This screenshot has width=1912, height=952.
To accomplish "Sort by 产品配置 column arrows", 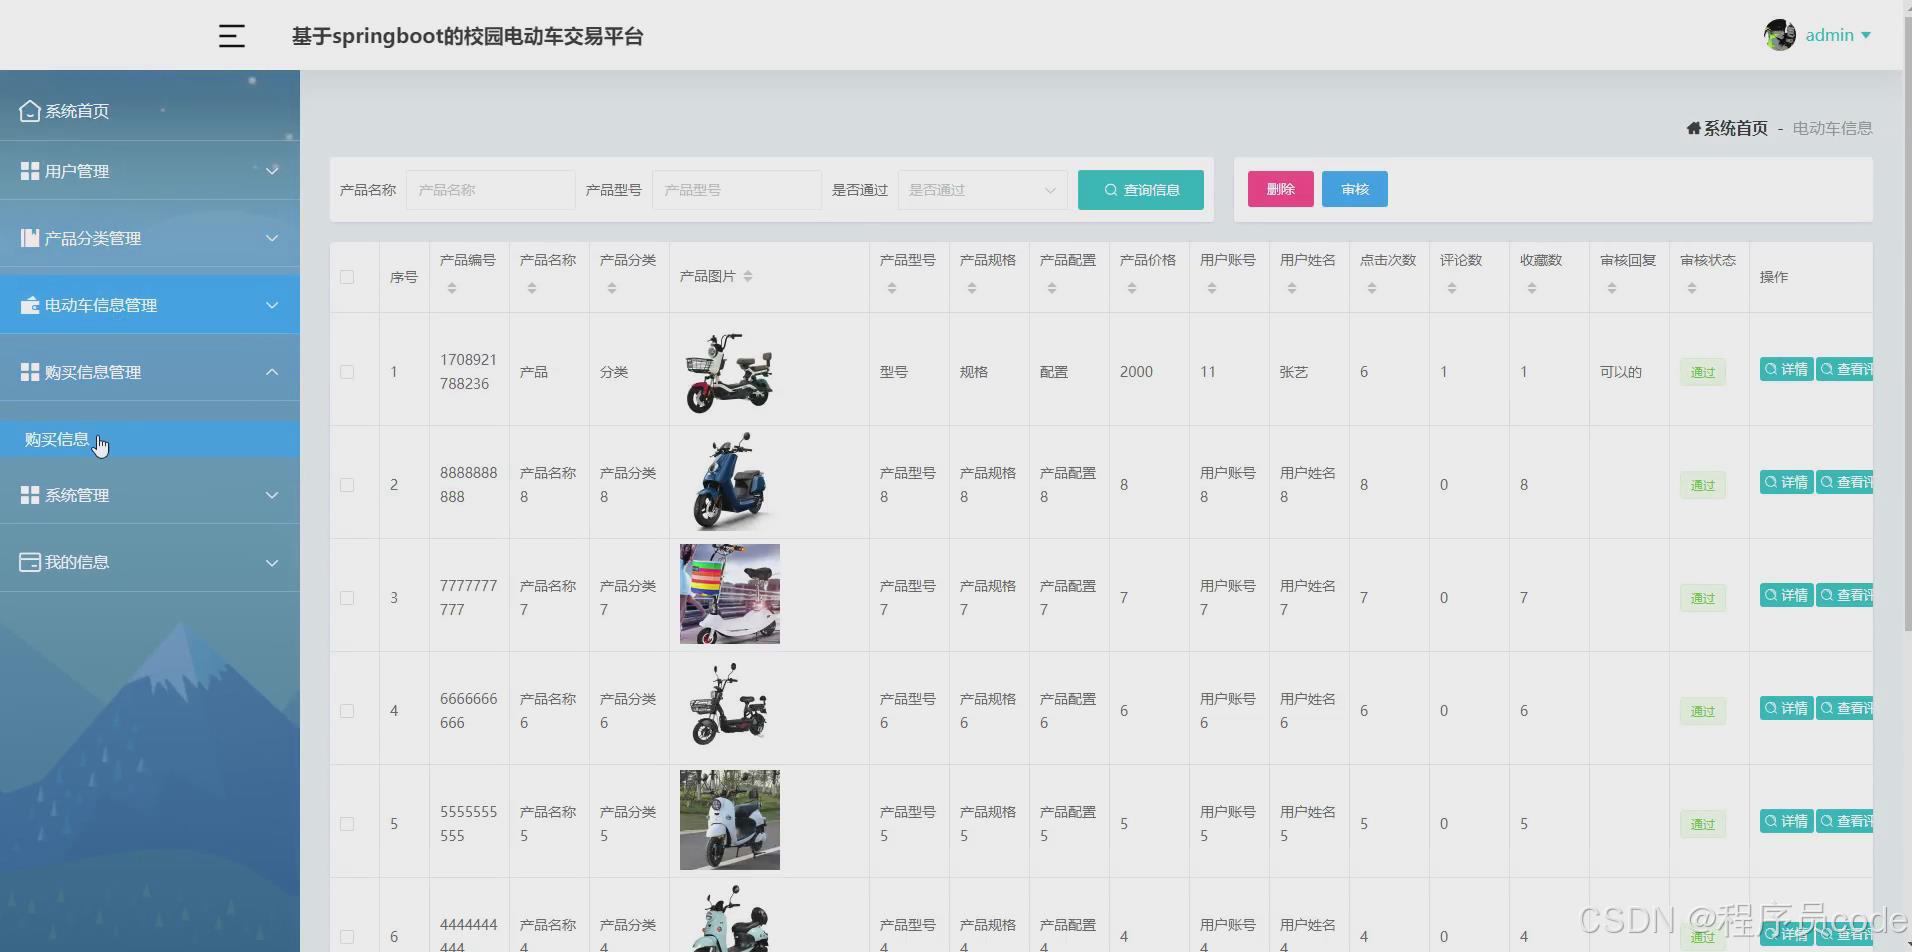I will click(x=1052, y=289).
